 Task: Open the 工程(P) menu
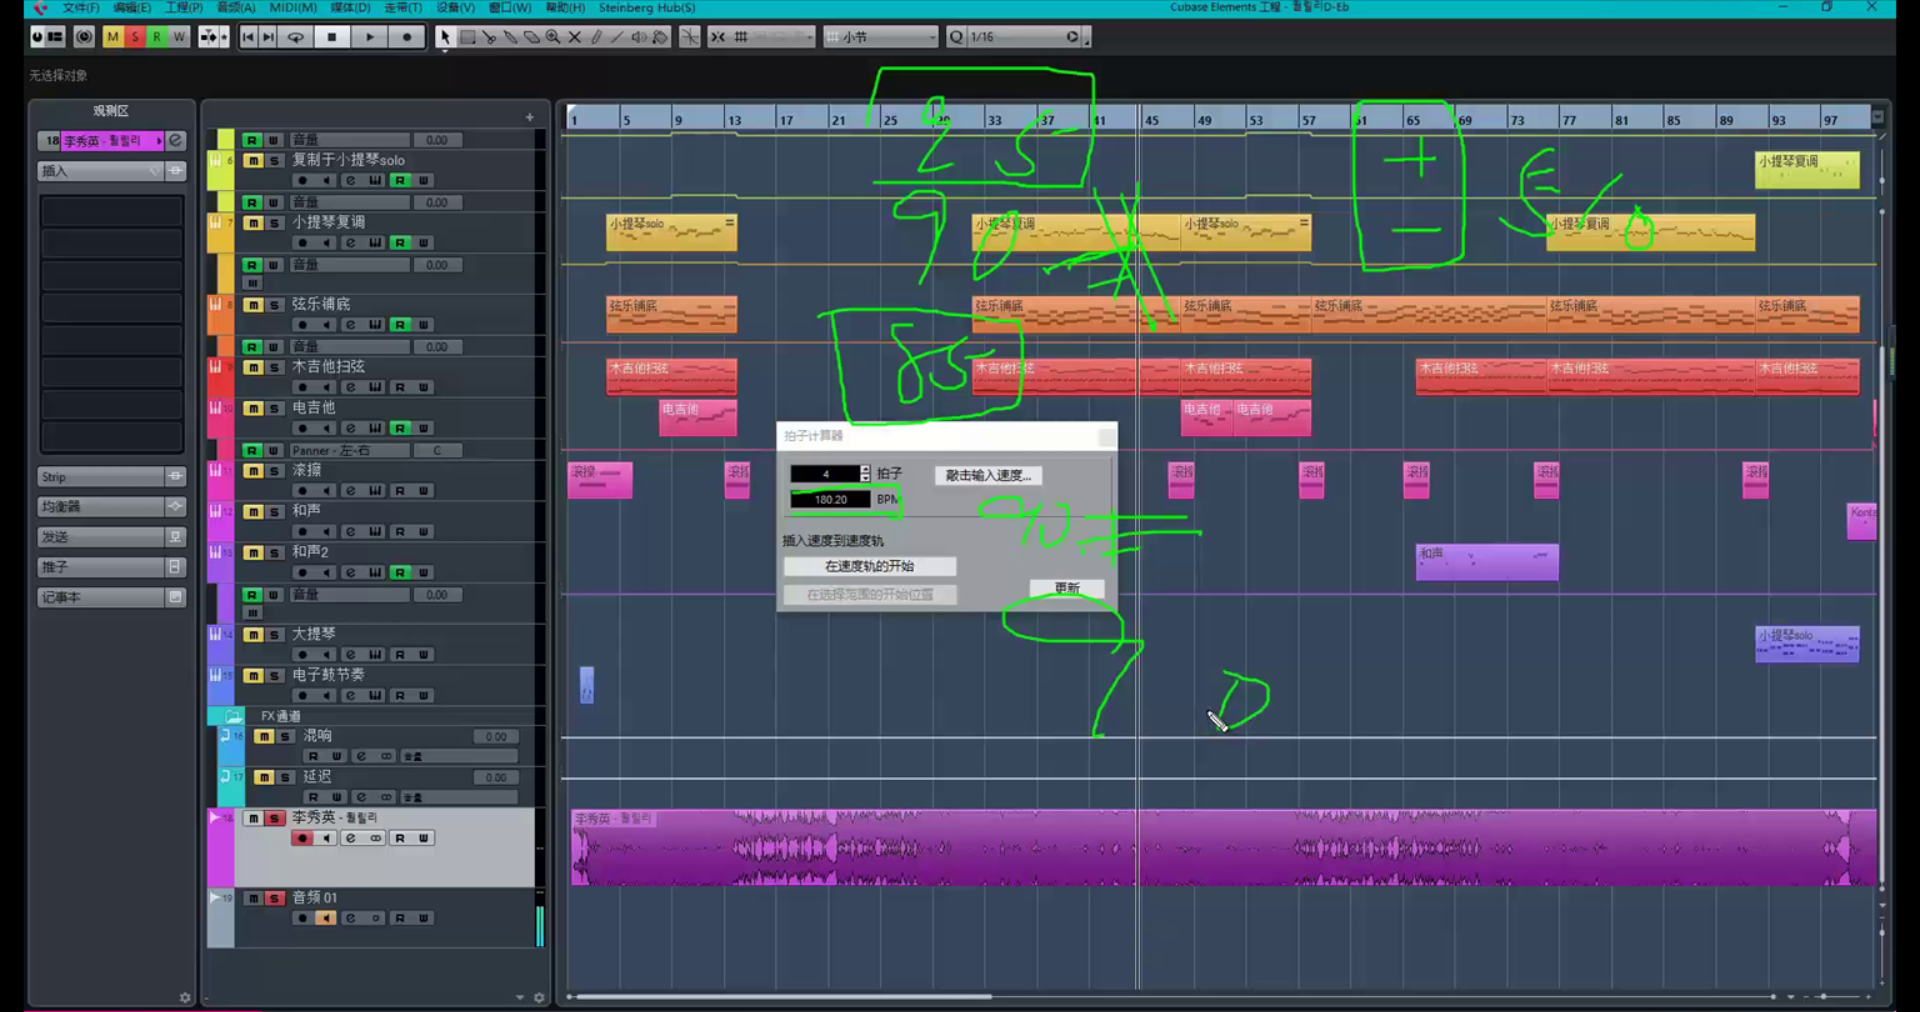184,8
